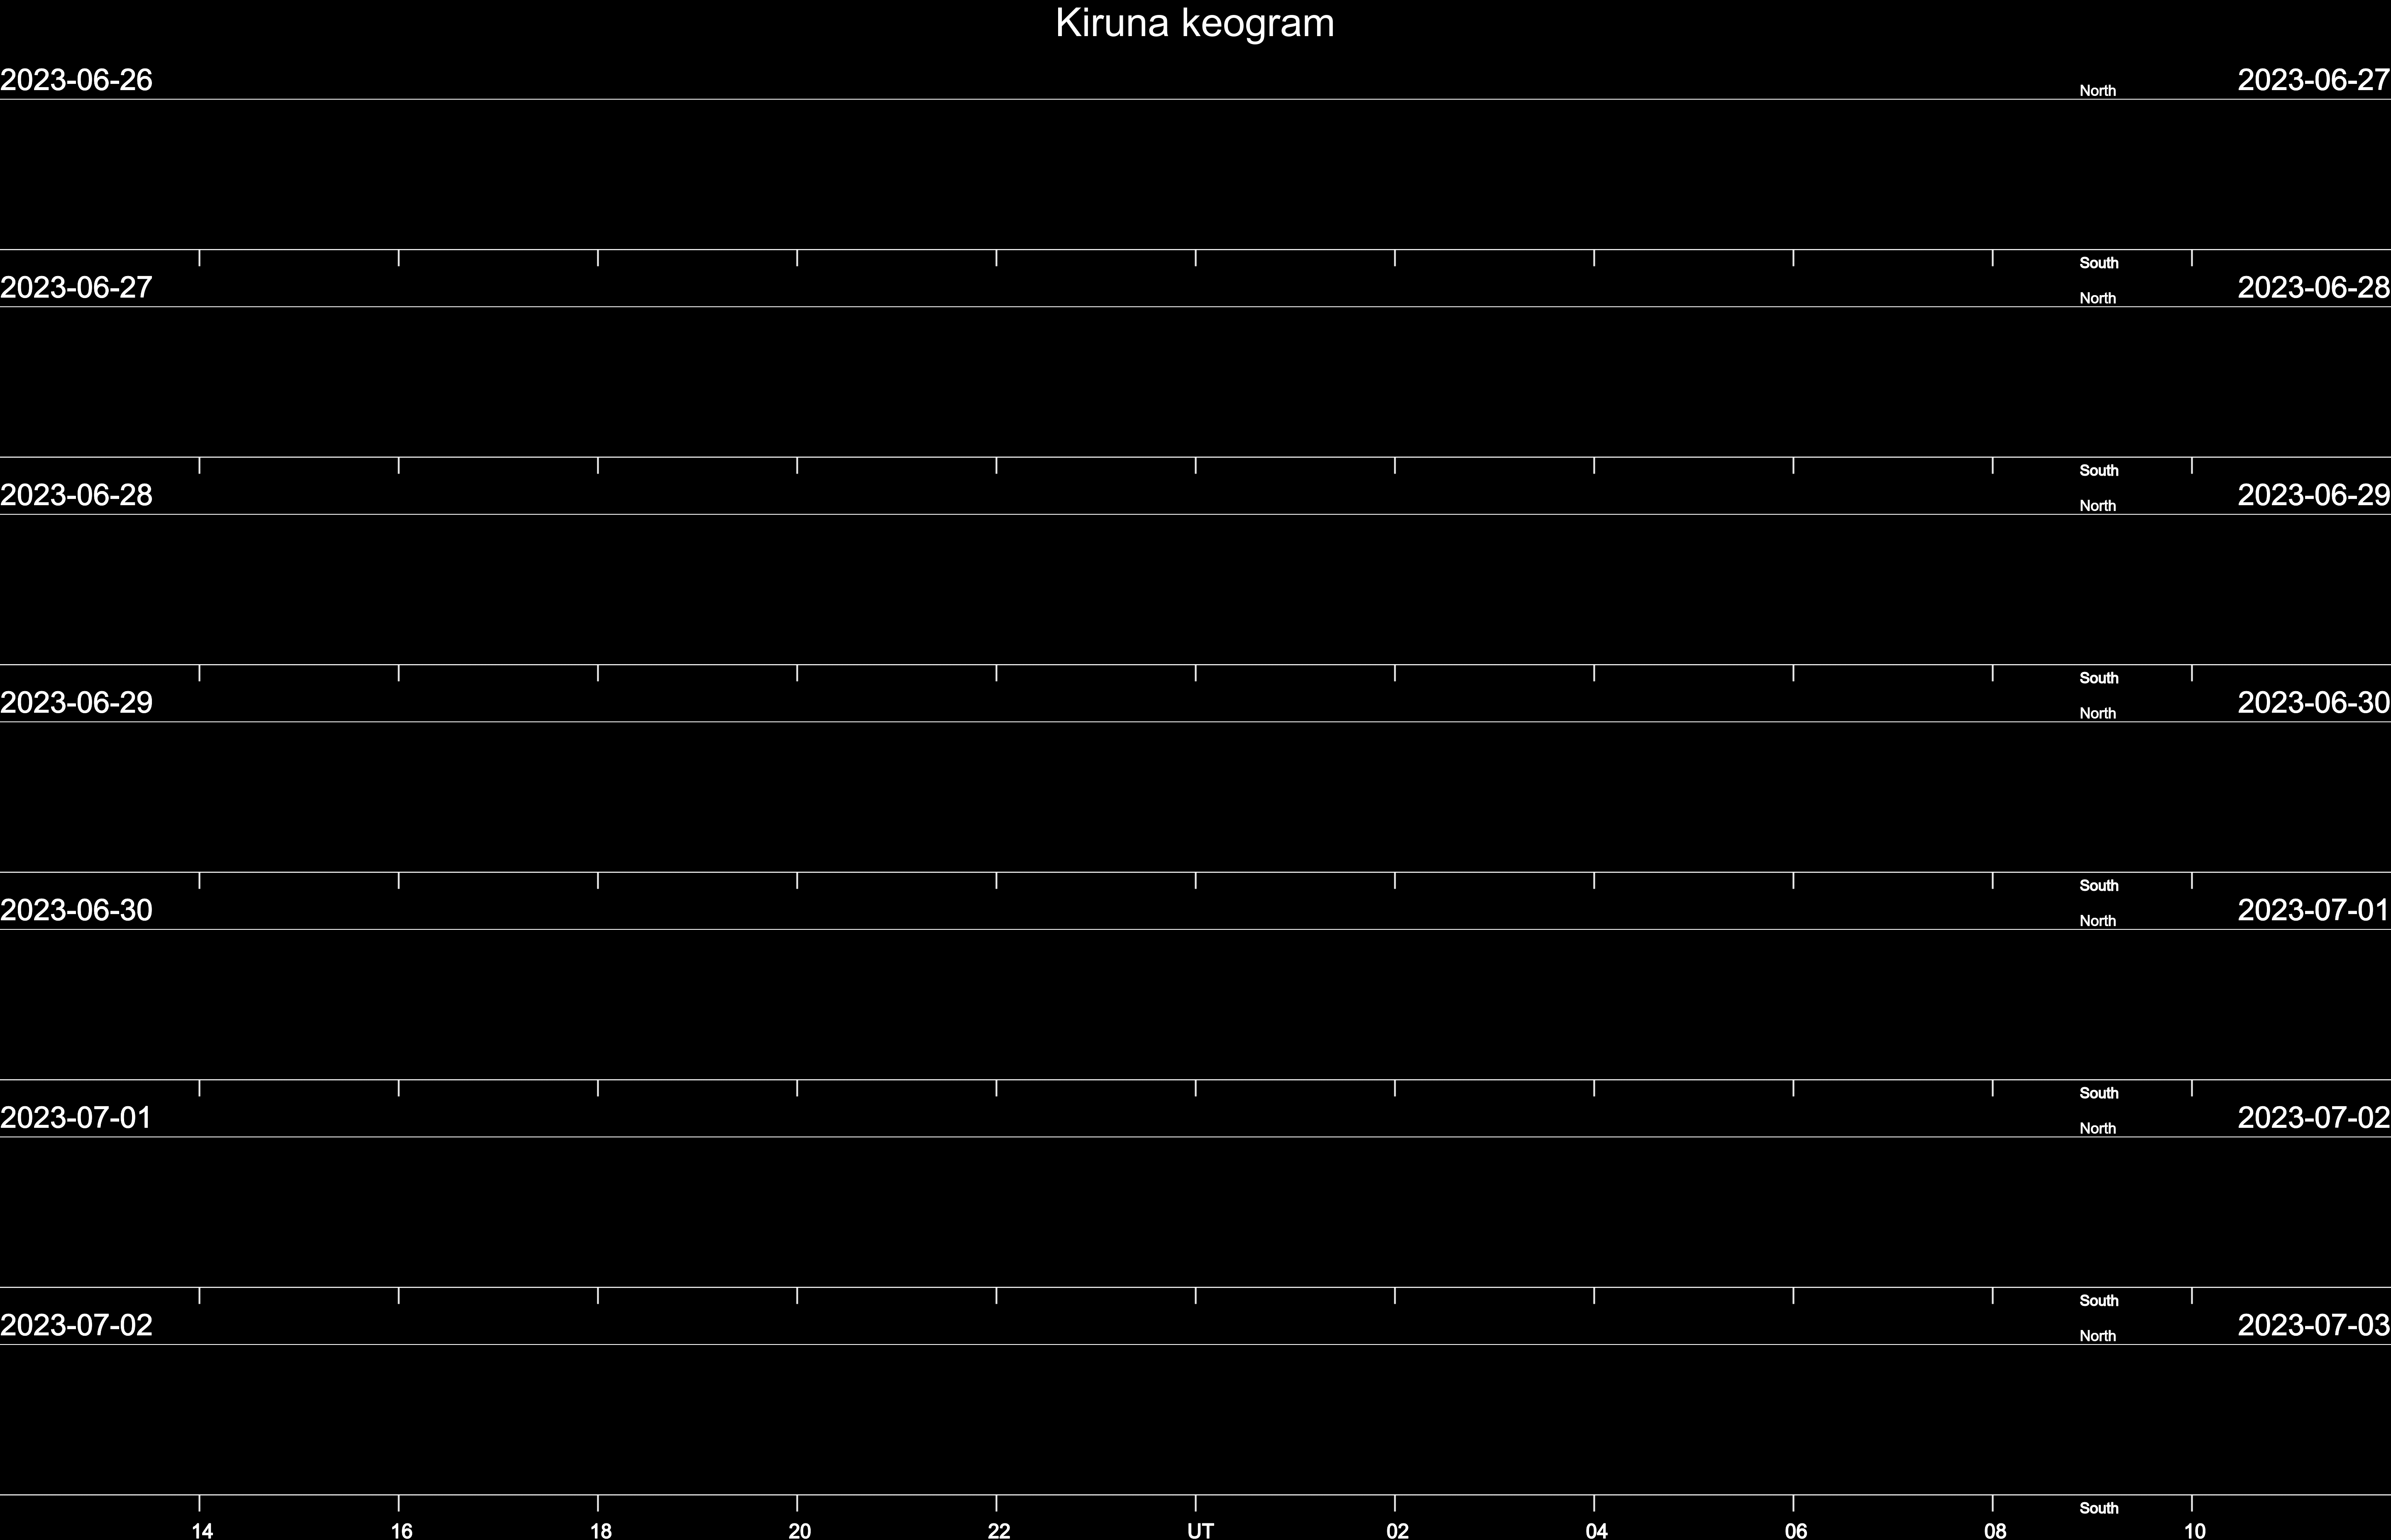Select North label of the 2023-06-26 row
This screenshot has height=1540, width=2391.
2097,91
